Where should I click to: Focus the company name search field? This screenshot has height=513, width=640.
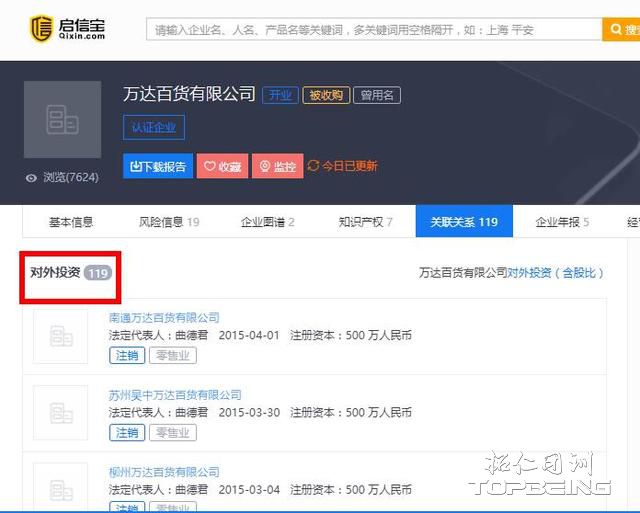coord(374,29)
